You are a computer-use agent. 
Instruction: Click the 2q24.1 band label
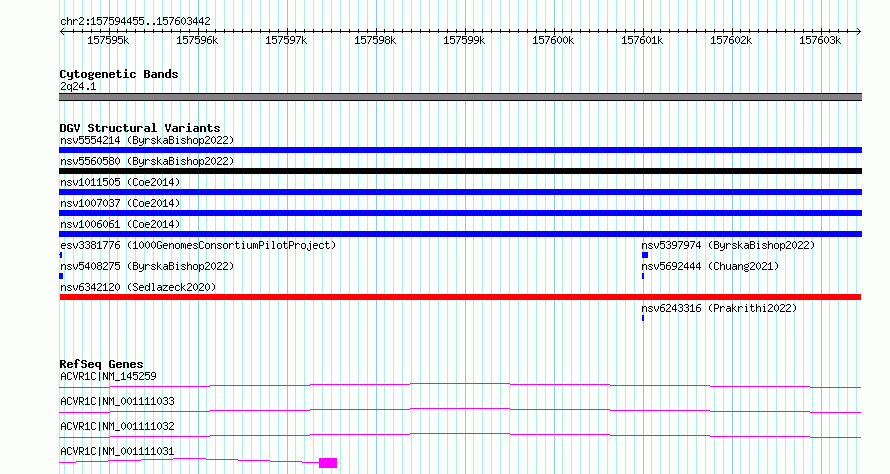78,86
